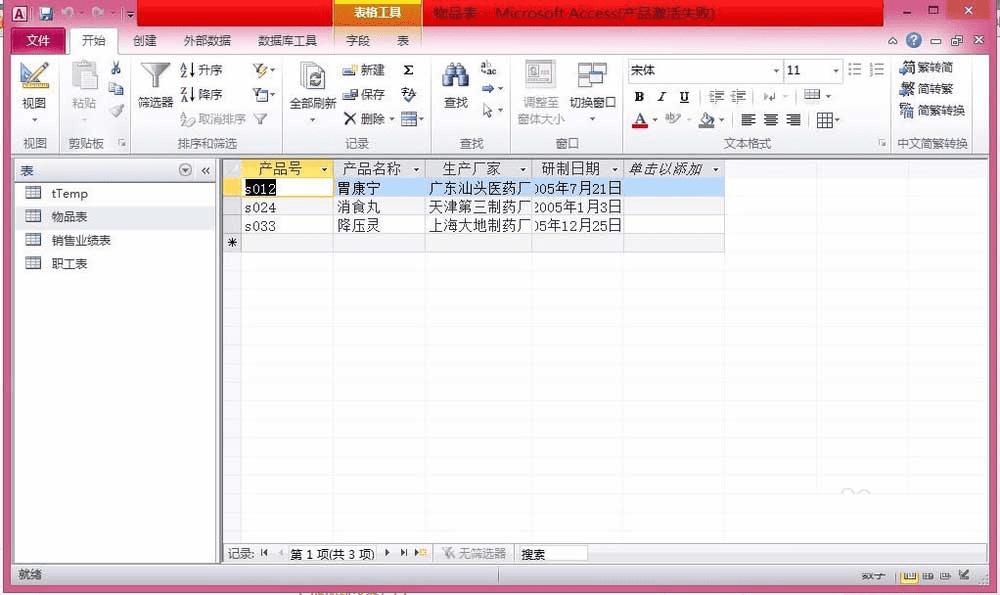Click the Cut scissors icon
This screenshot has width=1000, height=595.
tap(116, 68)
